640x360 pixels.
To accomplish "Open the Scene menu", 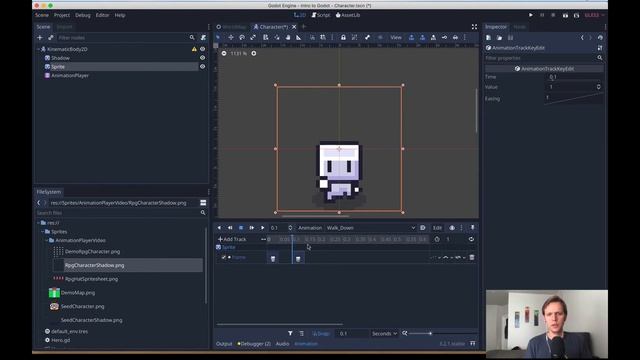I will [x=42, y=15].
